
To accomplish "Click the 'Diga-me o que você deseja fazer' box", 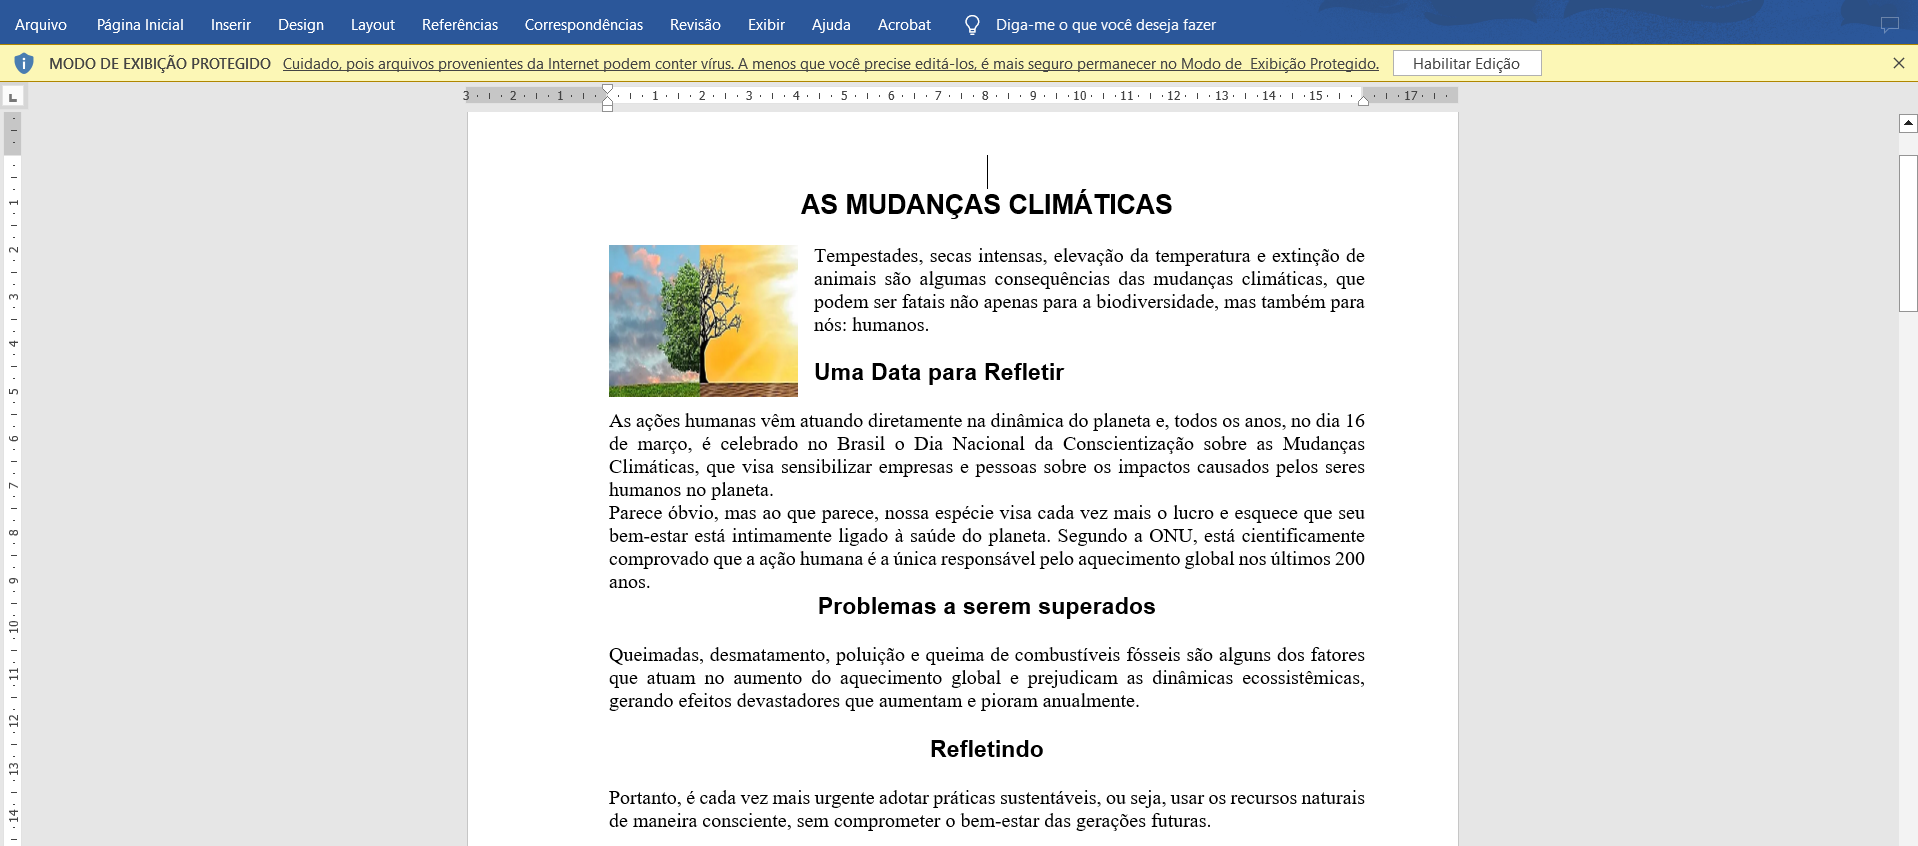I will (1106, 24).
